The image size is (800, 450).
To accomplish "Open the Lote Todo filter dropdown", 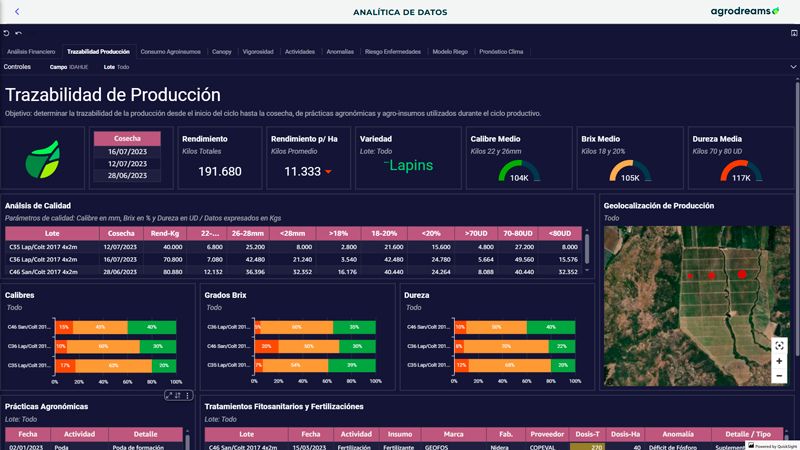I will [116, 67].
